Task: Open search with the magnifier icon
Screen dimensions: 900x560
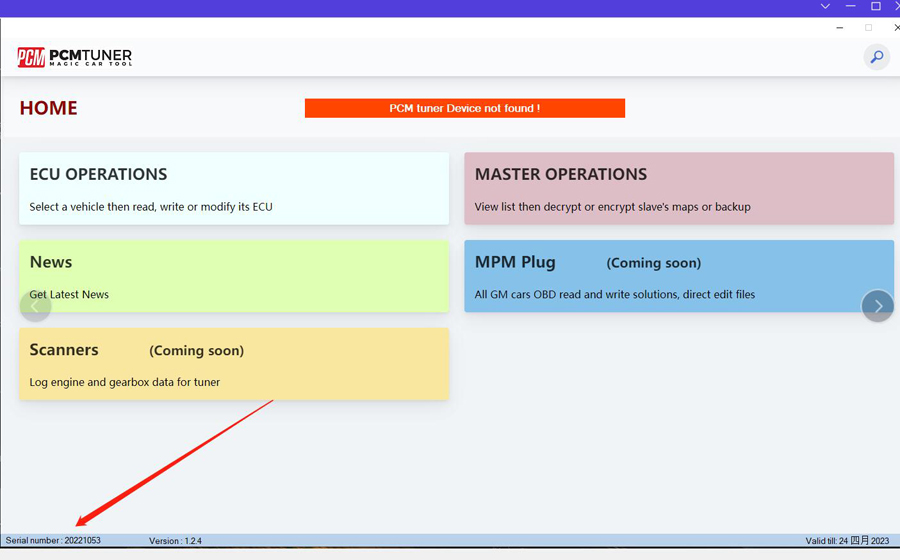Action: [876, 57]
